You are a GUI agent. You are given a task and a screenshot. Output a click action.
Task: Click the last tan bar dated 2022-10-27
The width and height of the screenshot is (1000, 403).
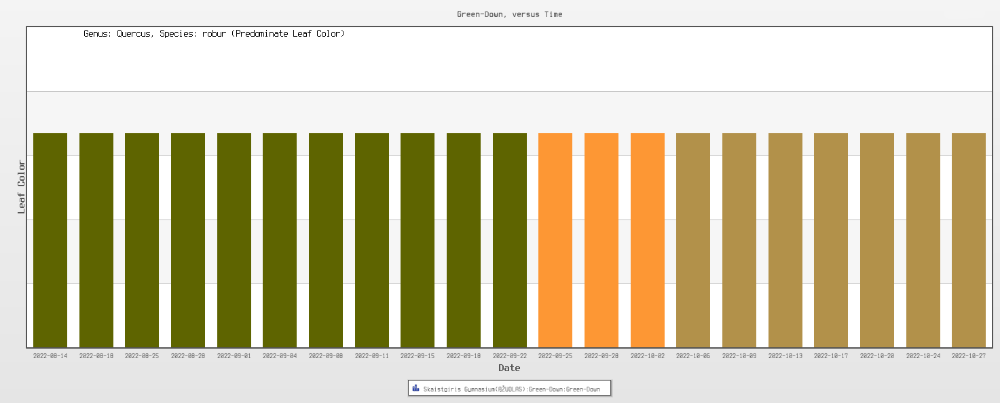[969, 240]
